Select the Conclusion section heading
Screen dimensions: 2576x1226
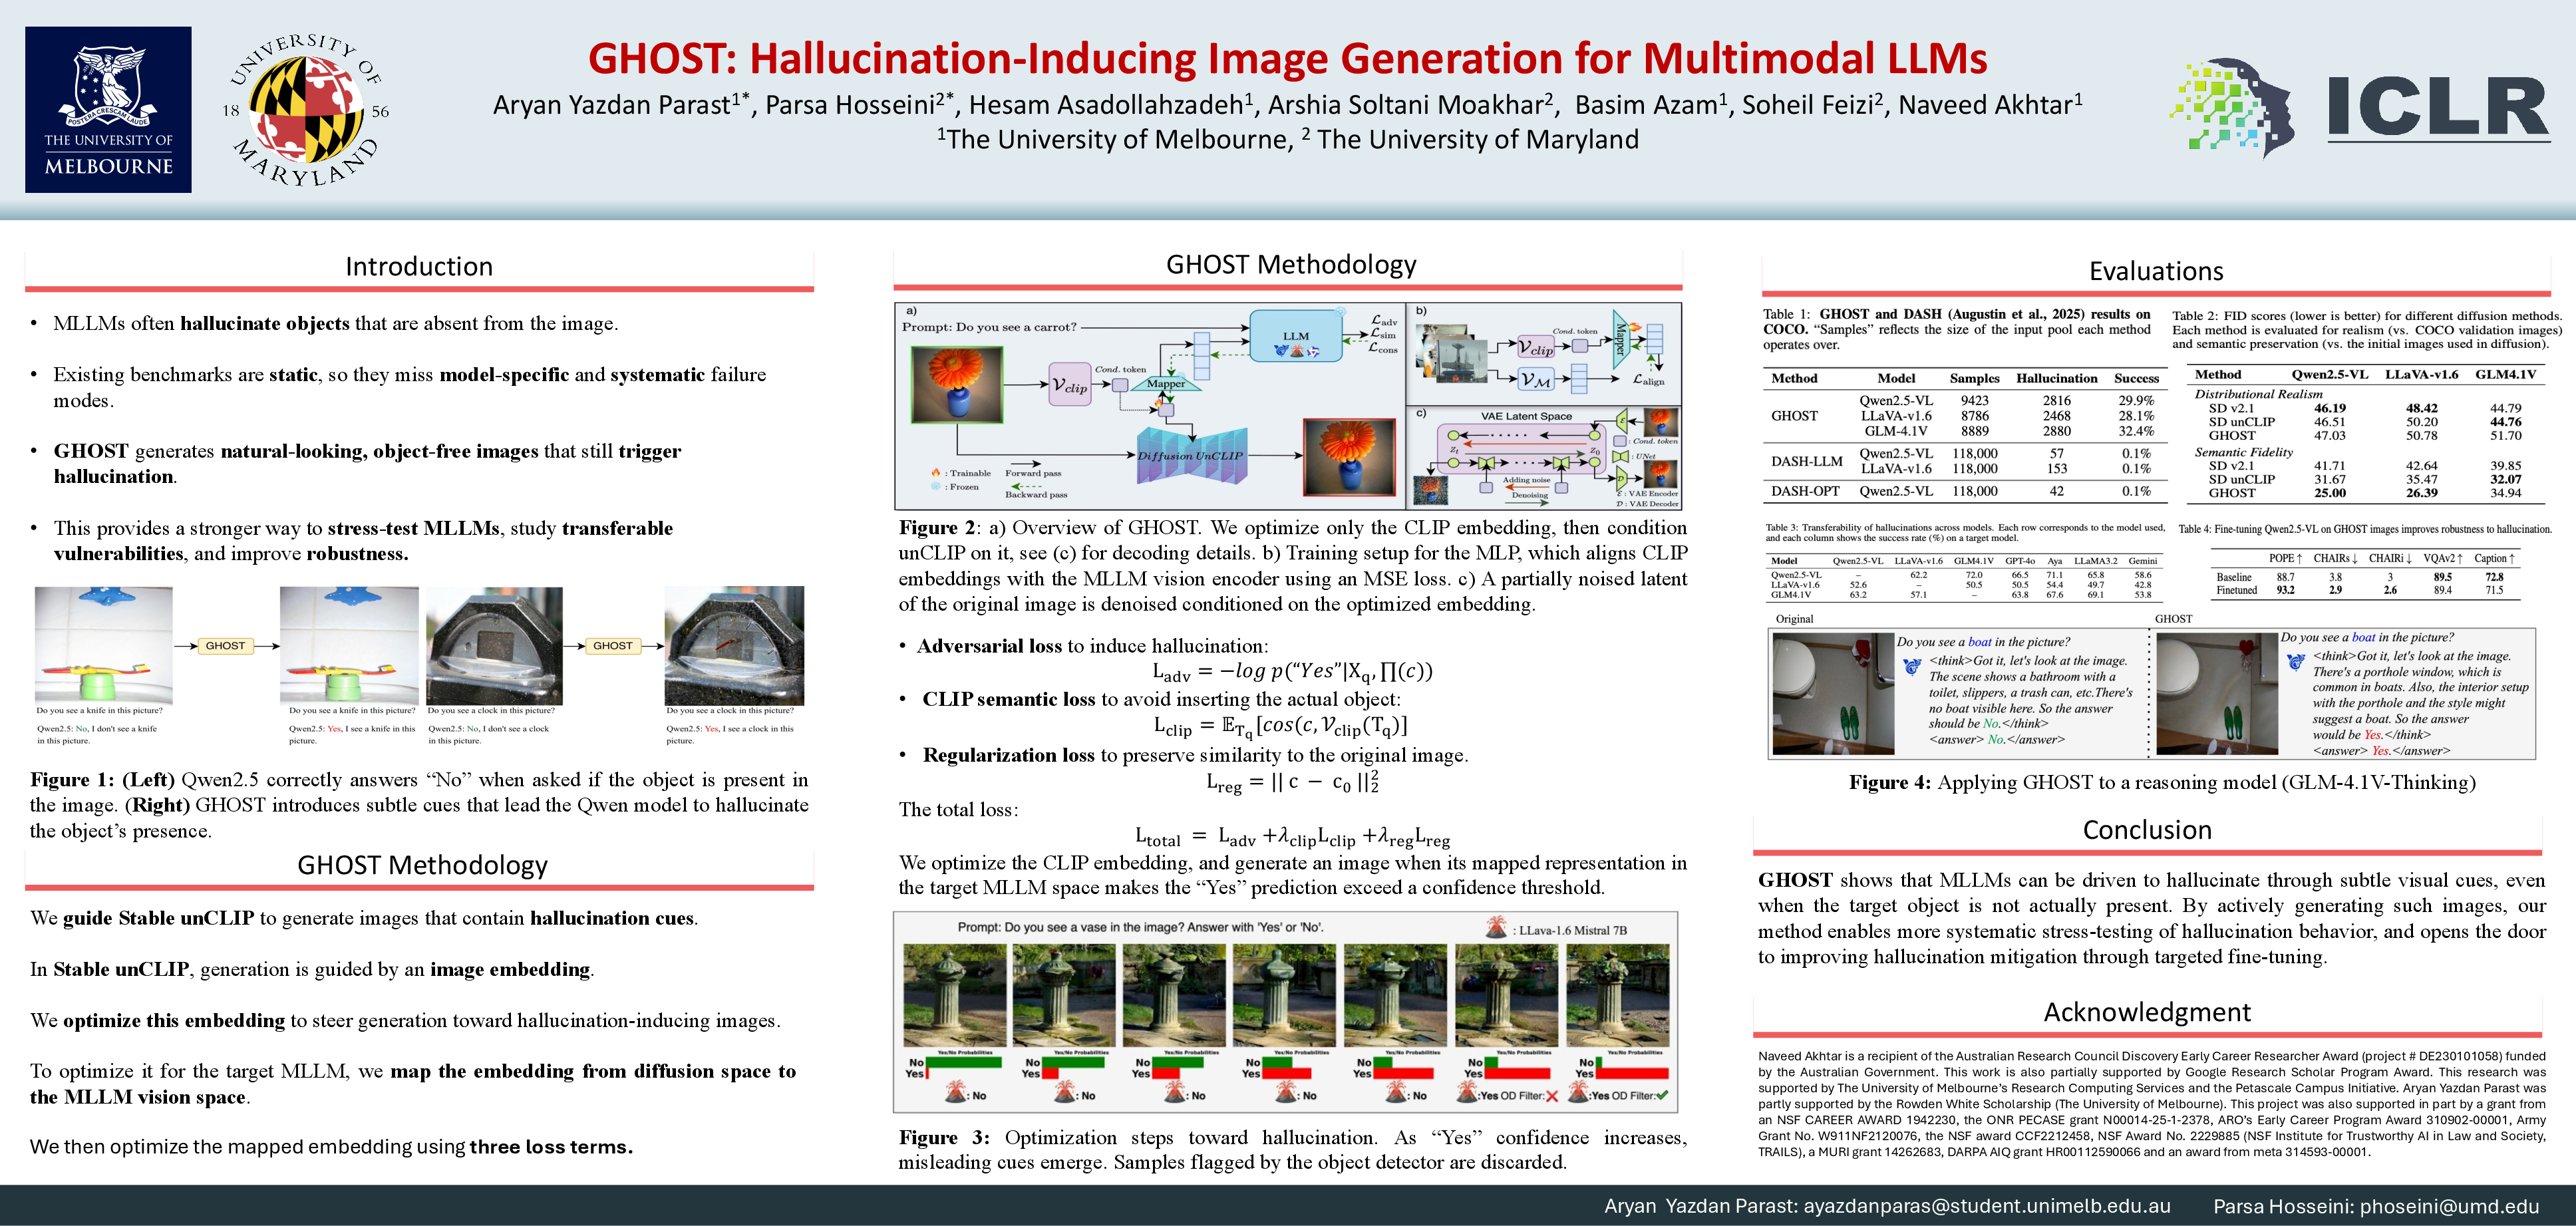pyautogui.click(x=2147, y=830)
